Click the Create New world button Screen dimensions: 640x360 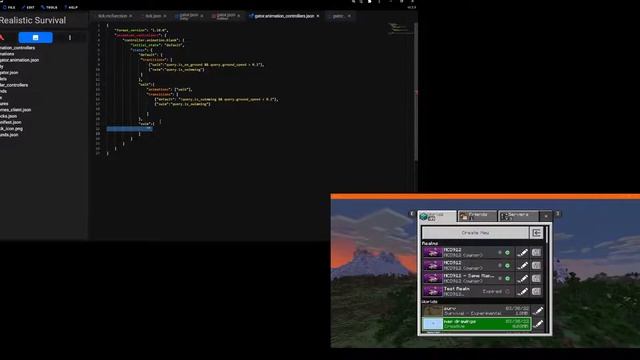(x=475, y=233)
